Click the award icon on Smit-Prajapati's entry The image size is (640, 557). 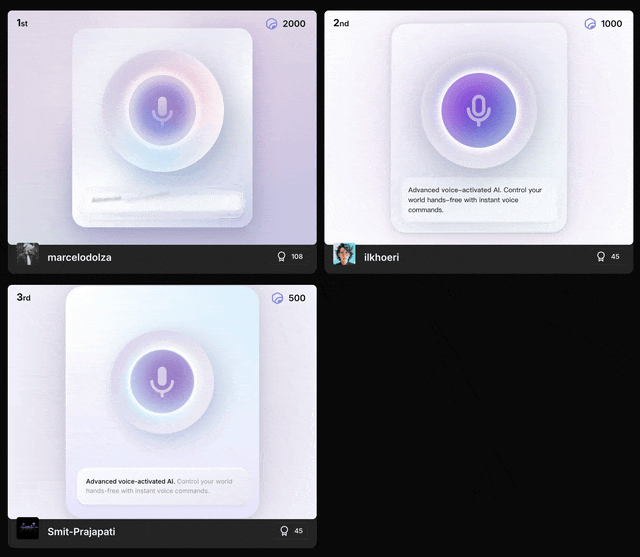283,531
